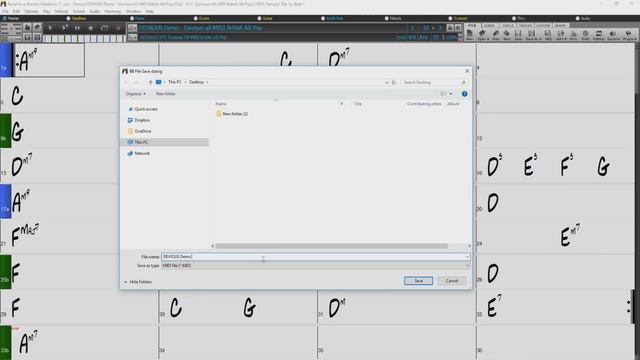640x360 pixels.
Task: Click the Pause button in the transport
Action: 77,28
